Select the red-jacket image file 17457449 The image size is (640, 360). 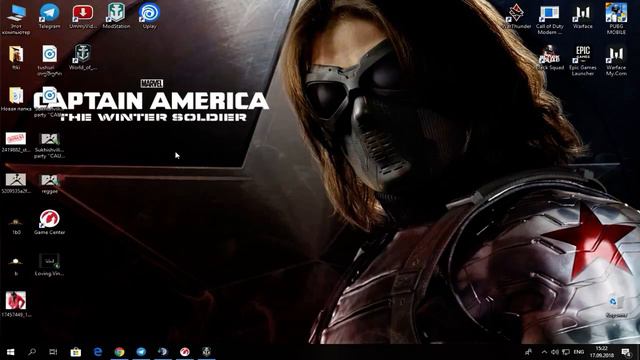(16, 304)
